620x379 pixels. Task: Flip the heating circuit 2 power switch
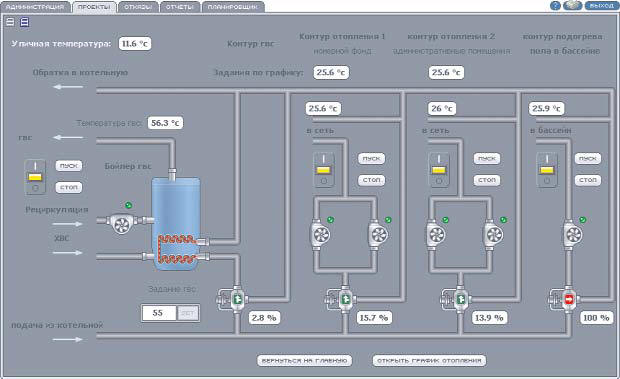coord(439,170)
